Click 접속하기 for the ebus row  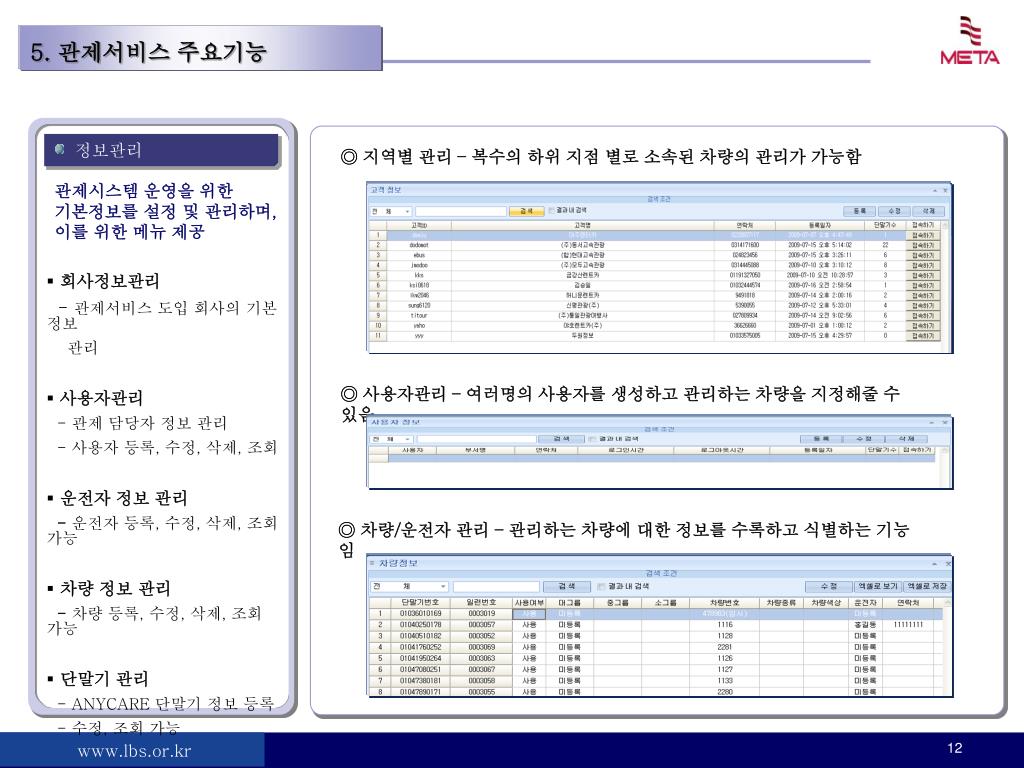pos(923,255)
